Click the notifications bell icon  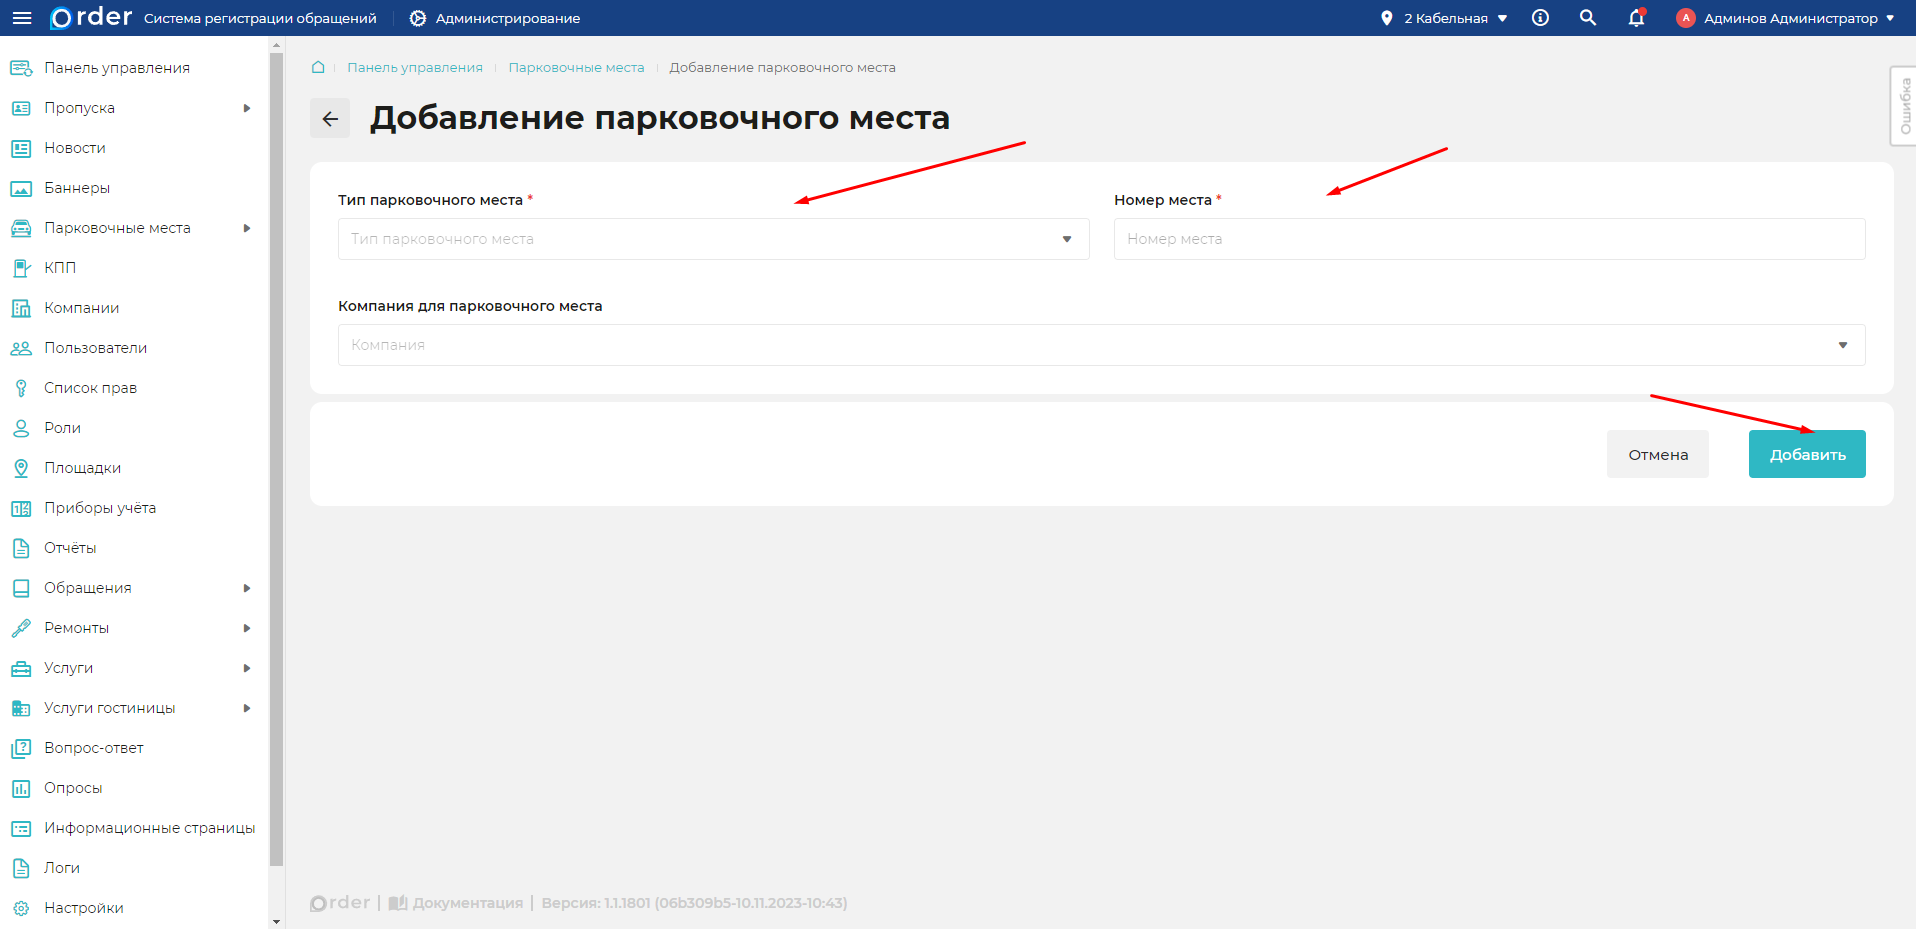tap(1635, 18)
